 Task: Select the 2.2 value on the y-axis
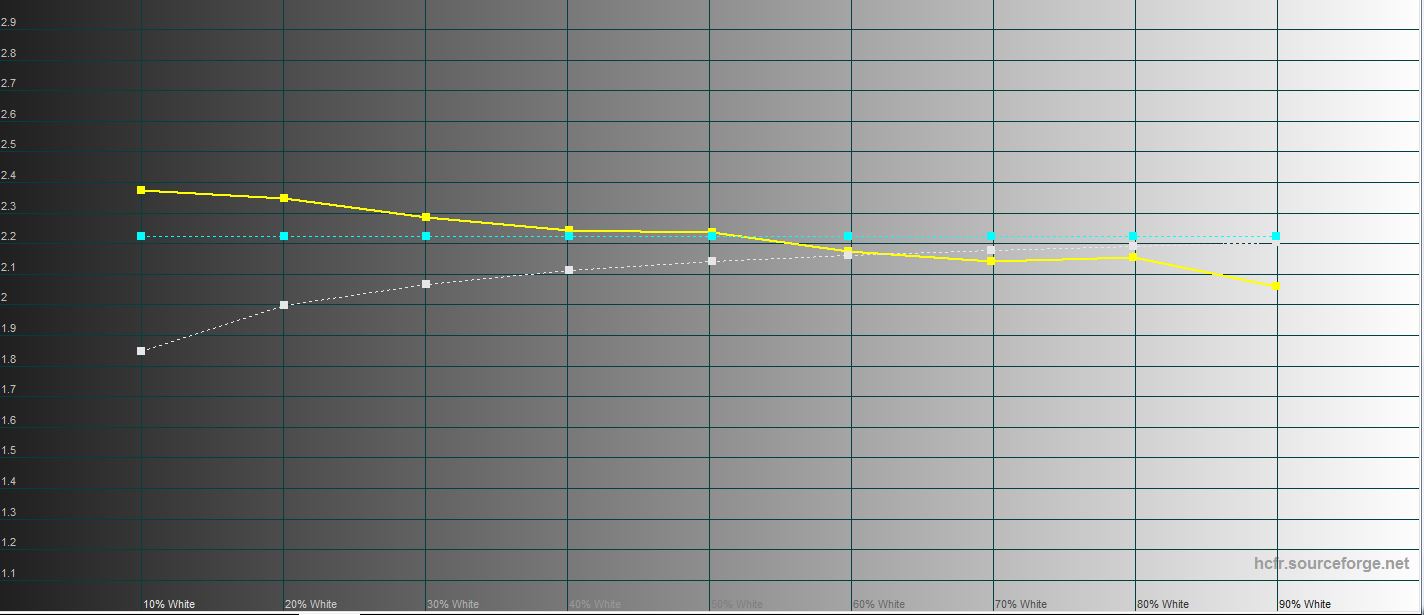point(8,237)
